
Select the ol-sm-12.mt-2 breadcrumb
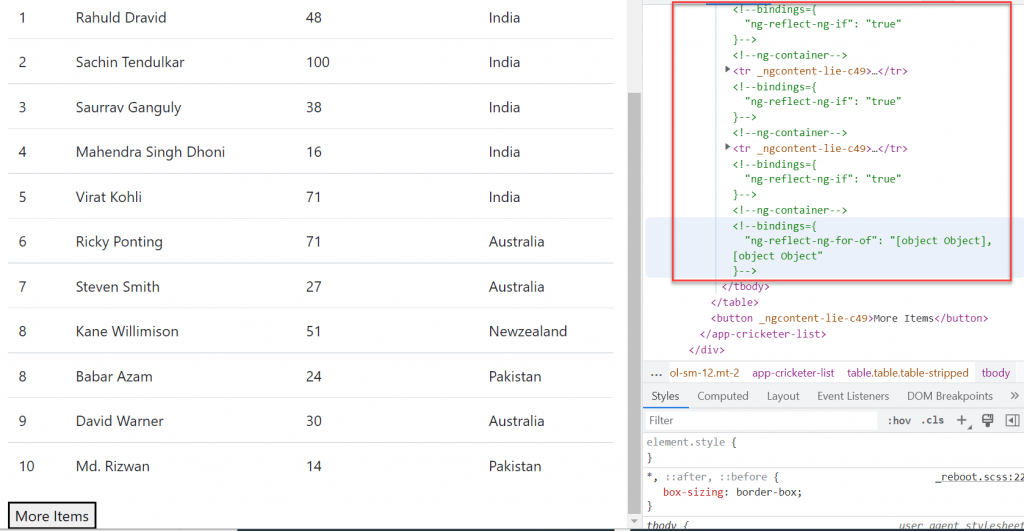(704, 373)
